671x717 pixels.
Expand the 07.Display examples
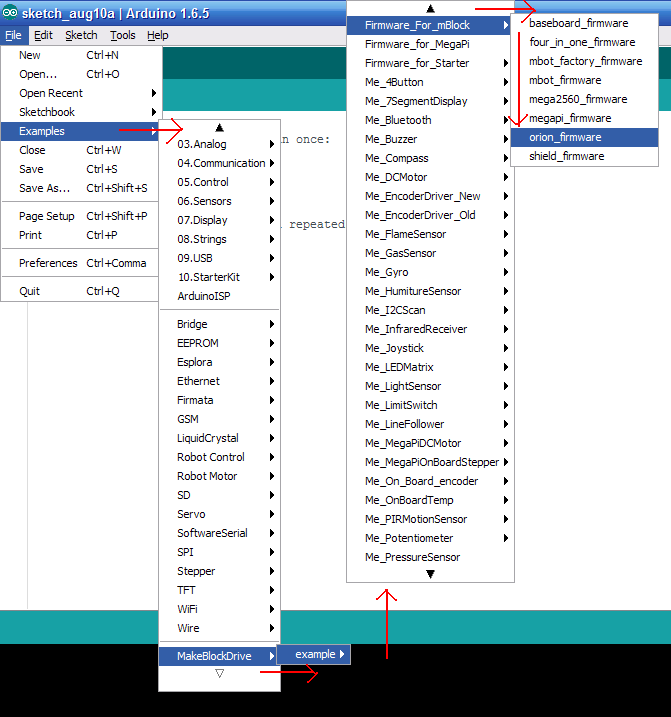click(220, 220)
